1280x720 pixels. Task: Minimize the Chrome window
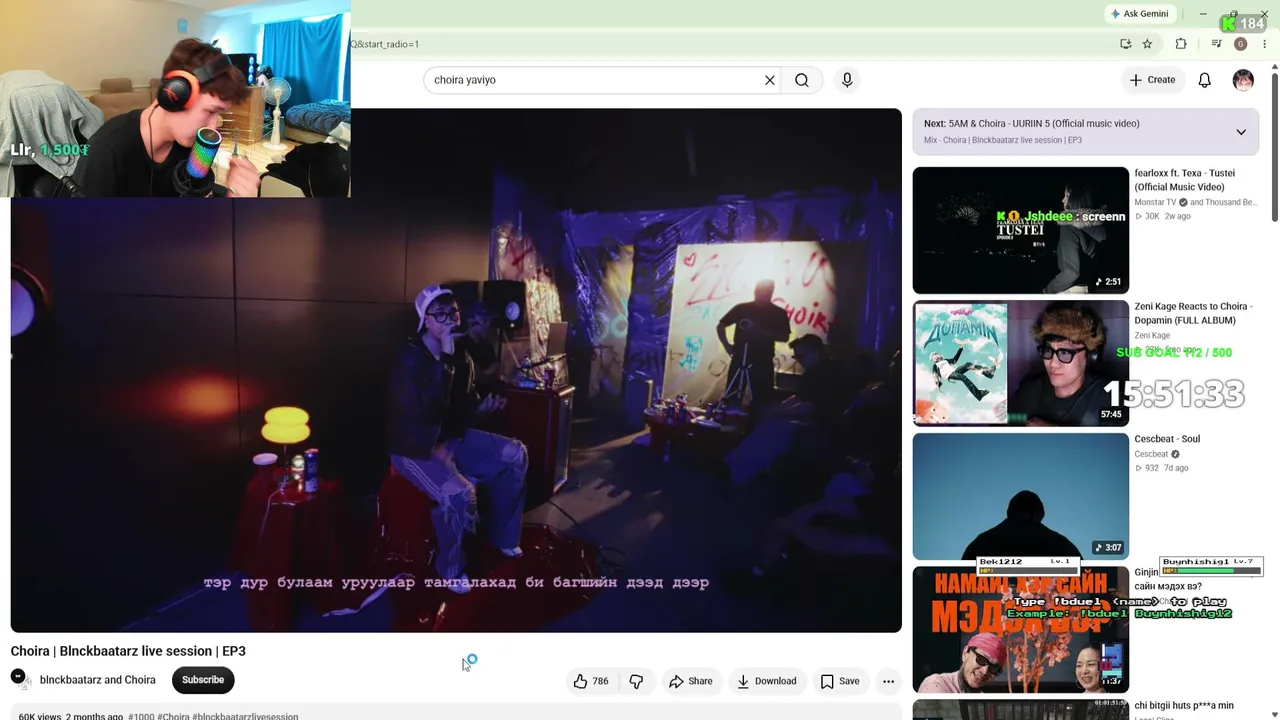(1202, 14)
